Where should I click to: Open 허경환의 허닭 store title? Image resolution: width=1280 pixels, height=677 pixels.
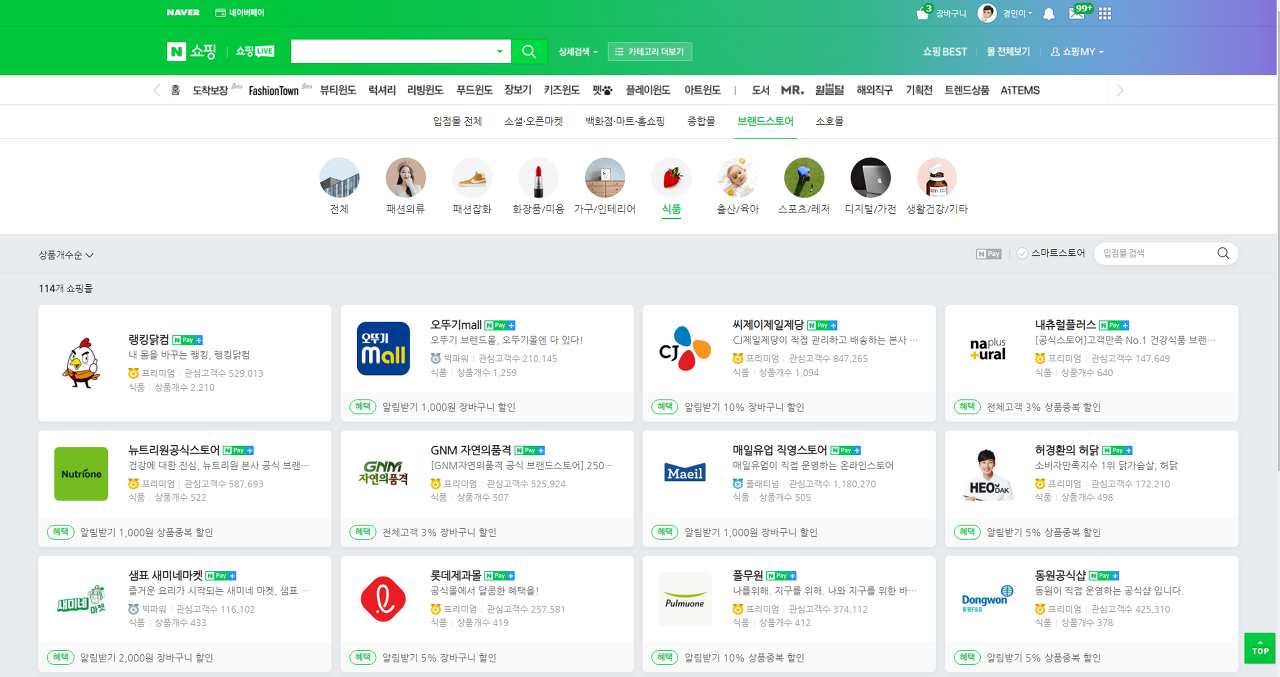pyautogui.click(x=1065, y=450)
